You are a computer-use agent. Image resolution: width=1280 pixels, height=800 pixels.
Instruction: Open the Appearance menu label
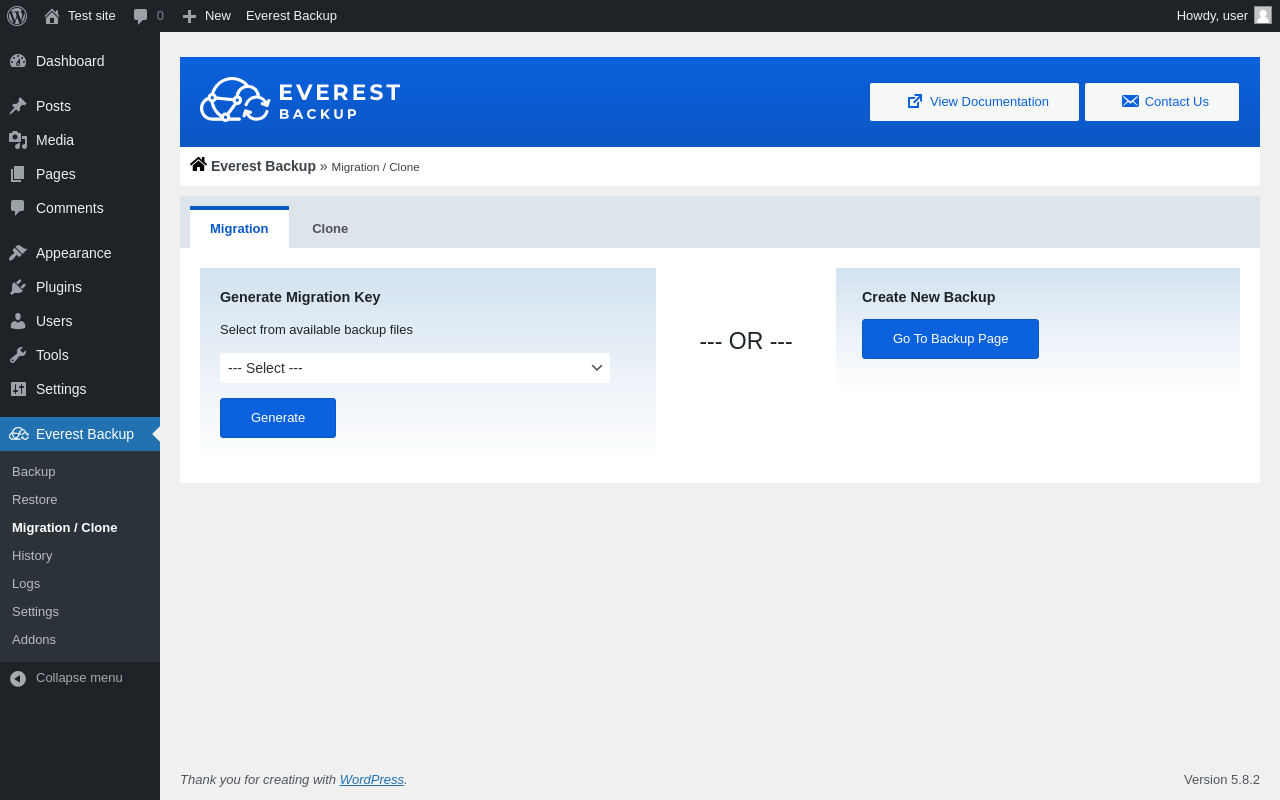pyautogui.click(x=74, y=253)
